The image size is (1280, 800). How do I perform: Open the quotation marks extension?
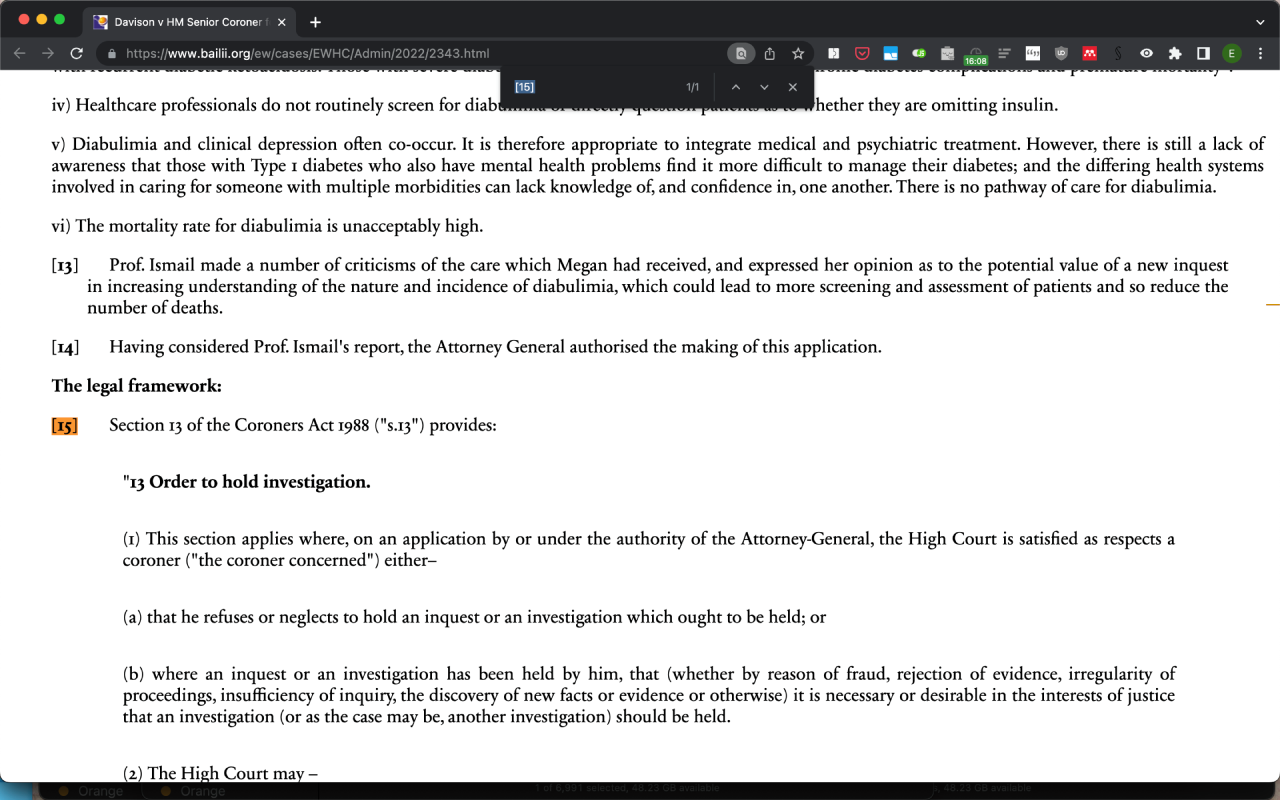[1033, 53]
